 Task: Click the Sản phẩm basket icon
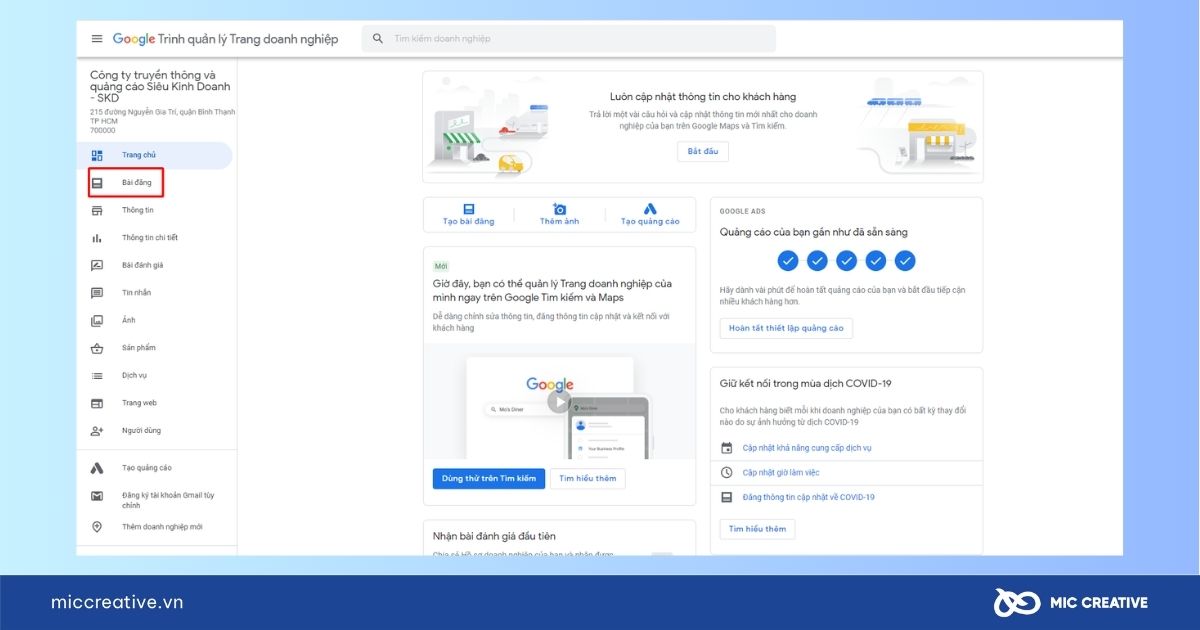point(97,348)
